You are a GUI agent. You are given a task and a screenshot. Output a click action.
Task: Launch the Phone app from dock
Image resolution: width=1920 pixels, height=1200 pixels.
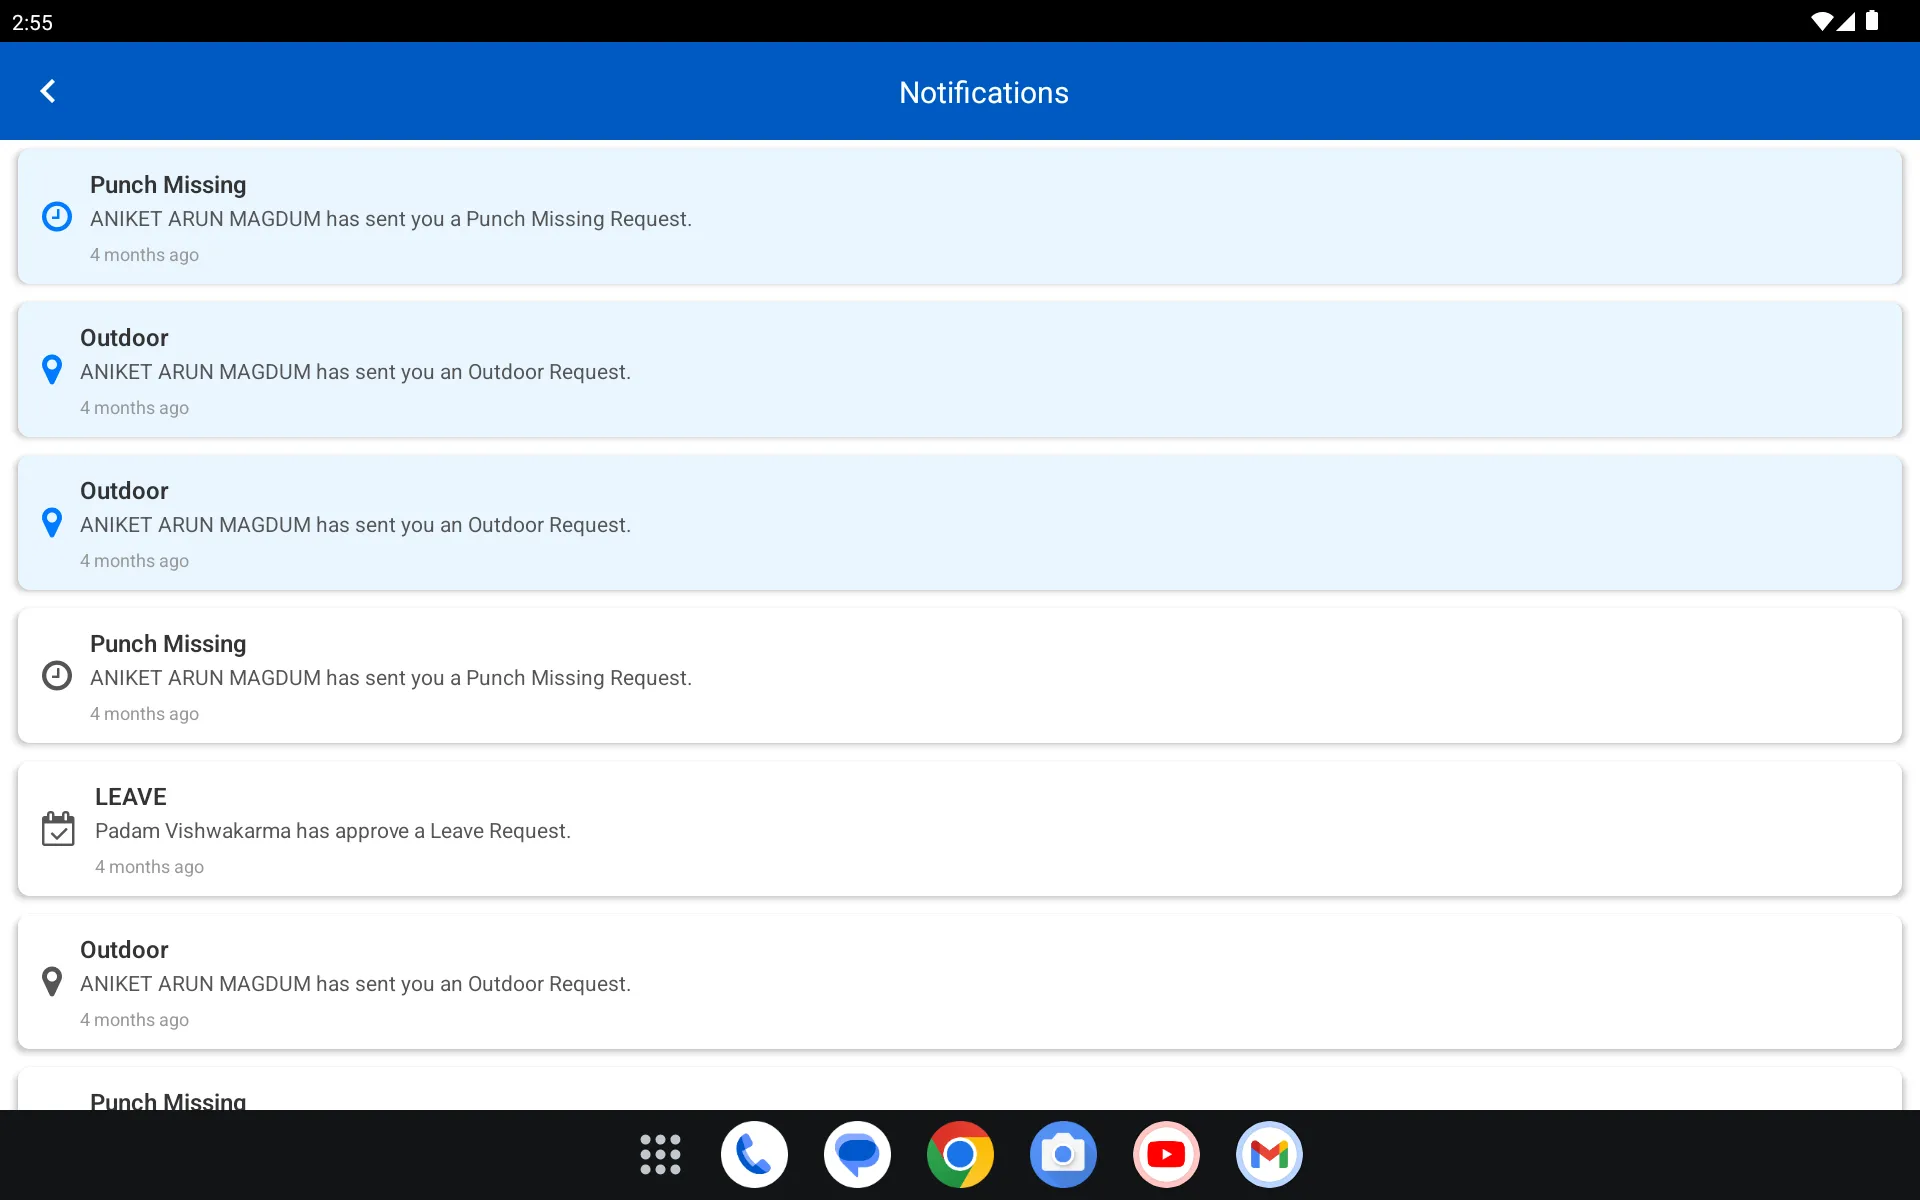pyautogui.click(x=754, y=1154)
